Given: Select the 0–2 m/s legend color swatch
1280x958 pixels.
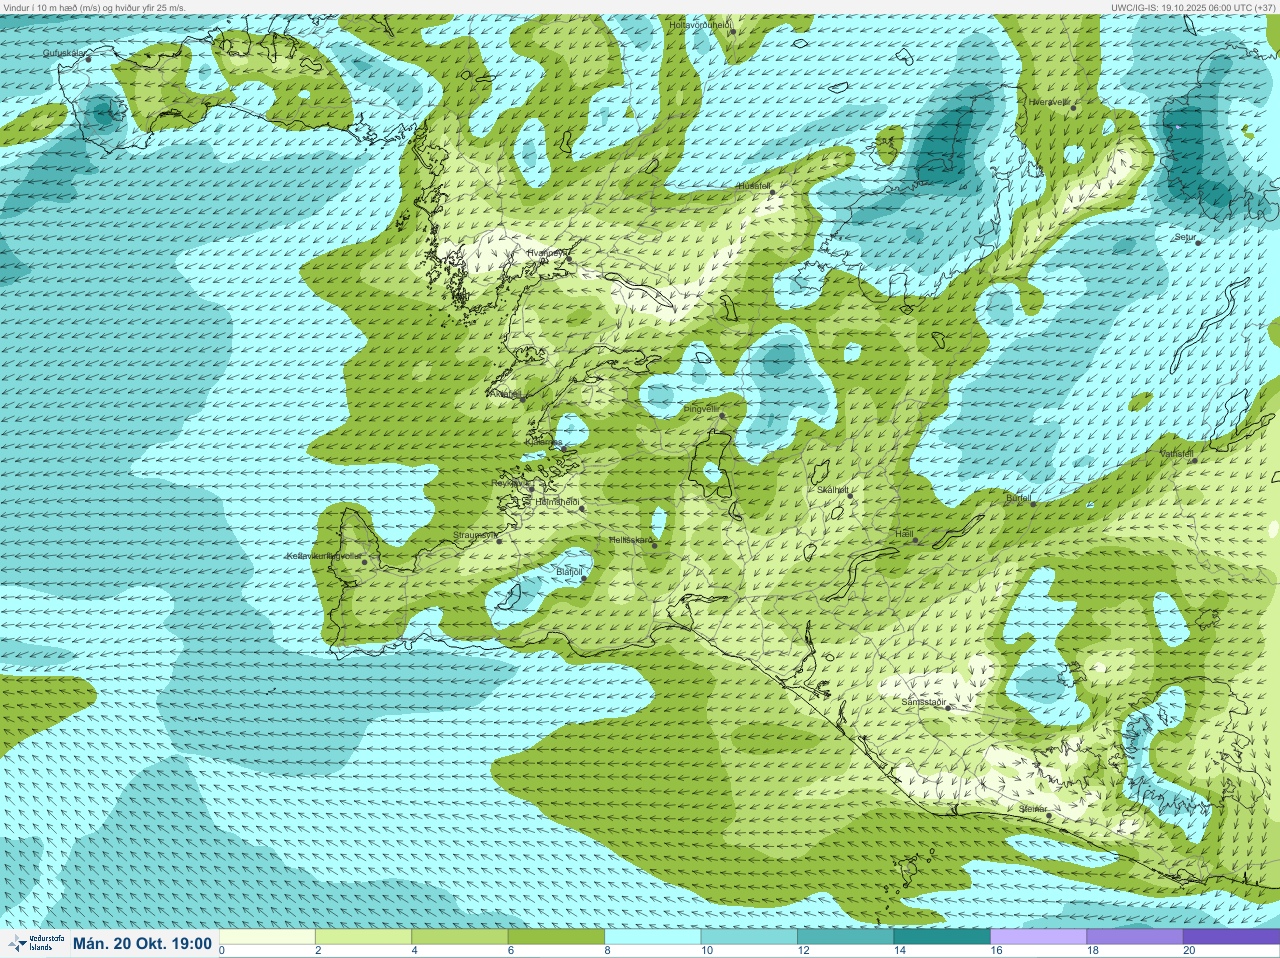Looking at the screenshot, I should (x=267, y=937).
